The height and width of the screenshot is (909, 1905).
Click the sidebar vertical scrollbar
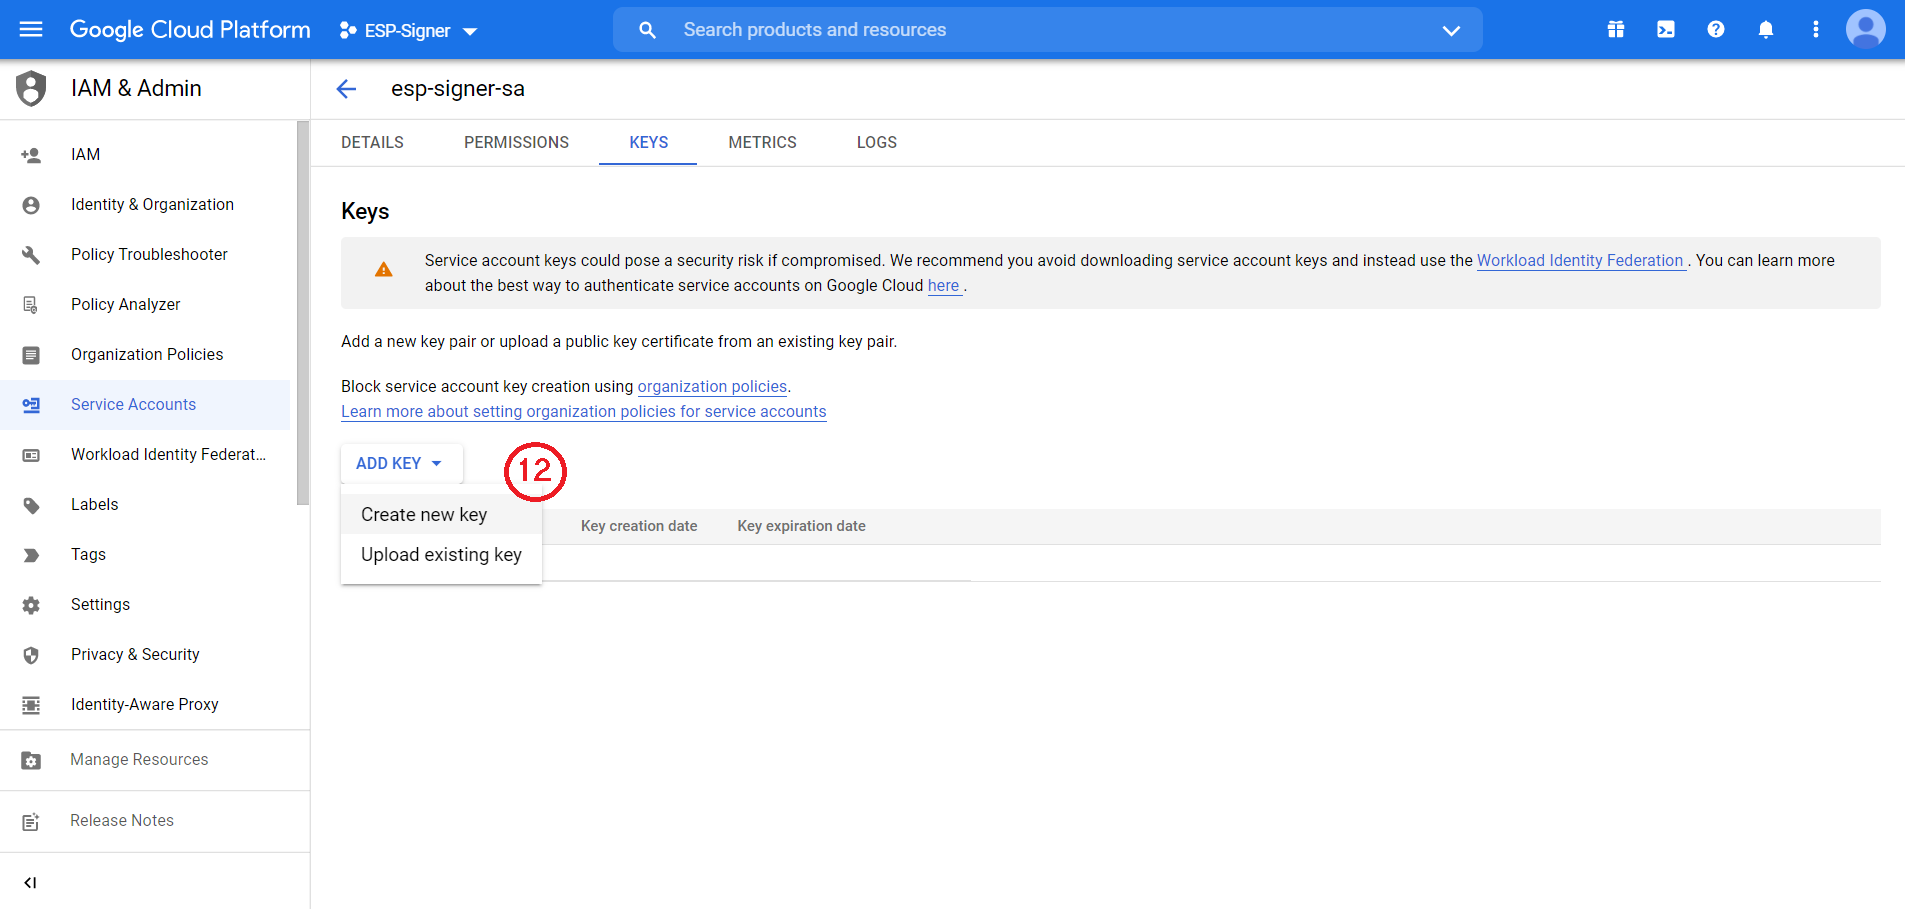(303, 314)
